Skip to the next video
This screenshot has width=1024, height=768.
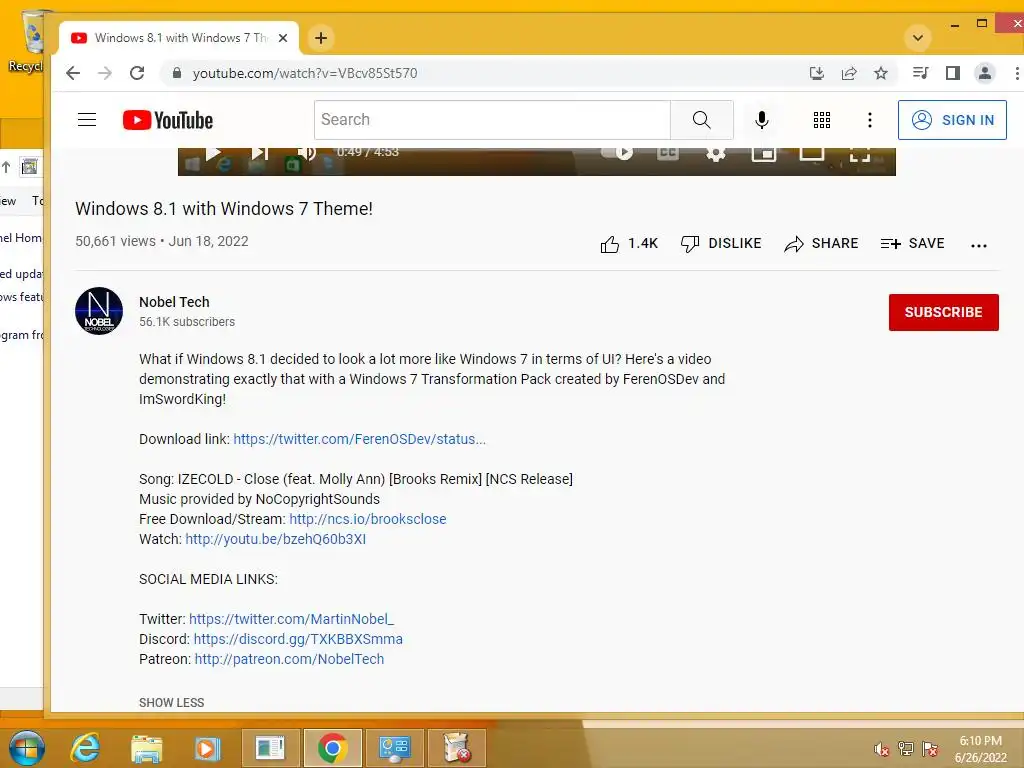pyautogui.click(x=260, y=153)
